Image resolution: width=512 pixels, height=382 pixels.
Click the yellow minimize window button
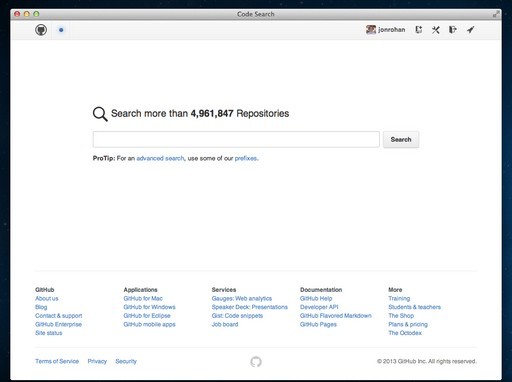click(x=27, y=14)
